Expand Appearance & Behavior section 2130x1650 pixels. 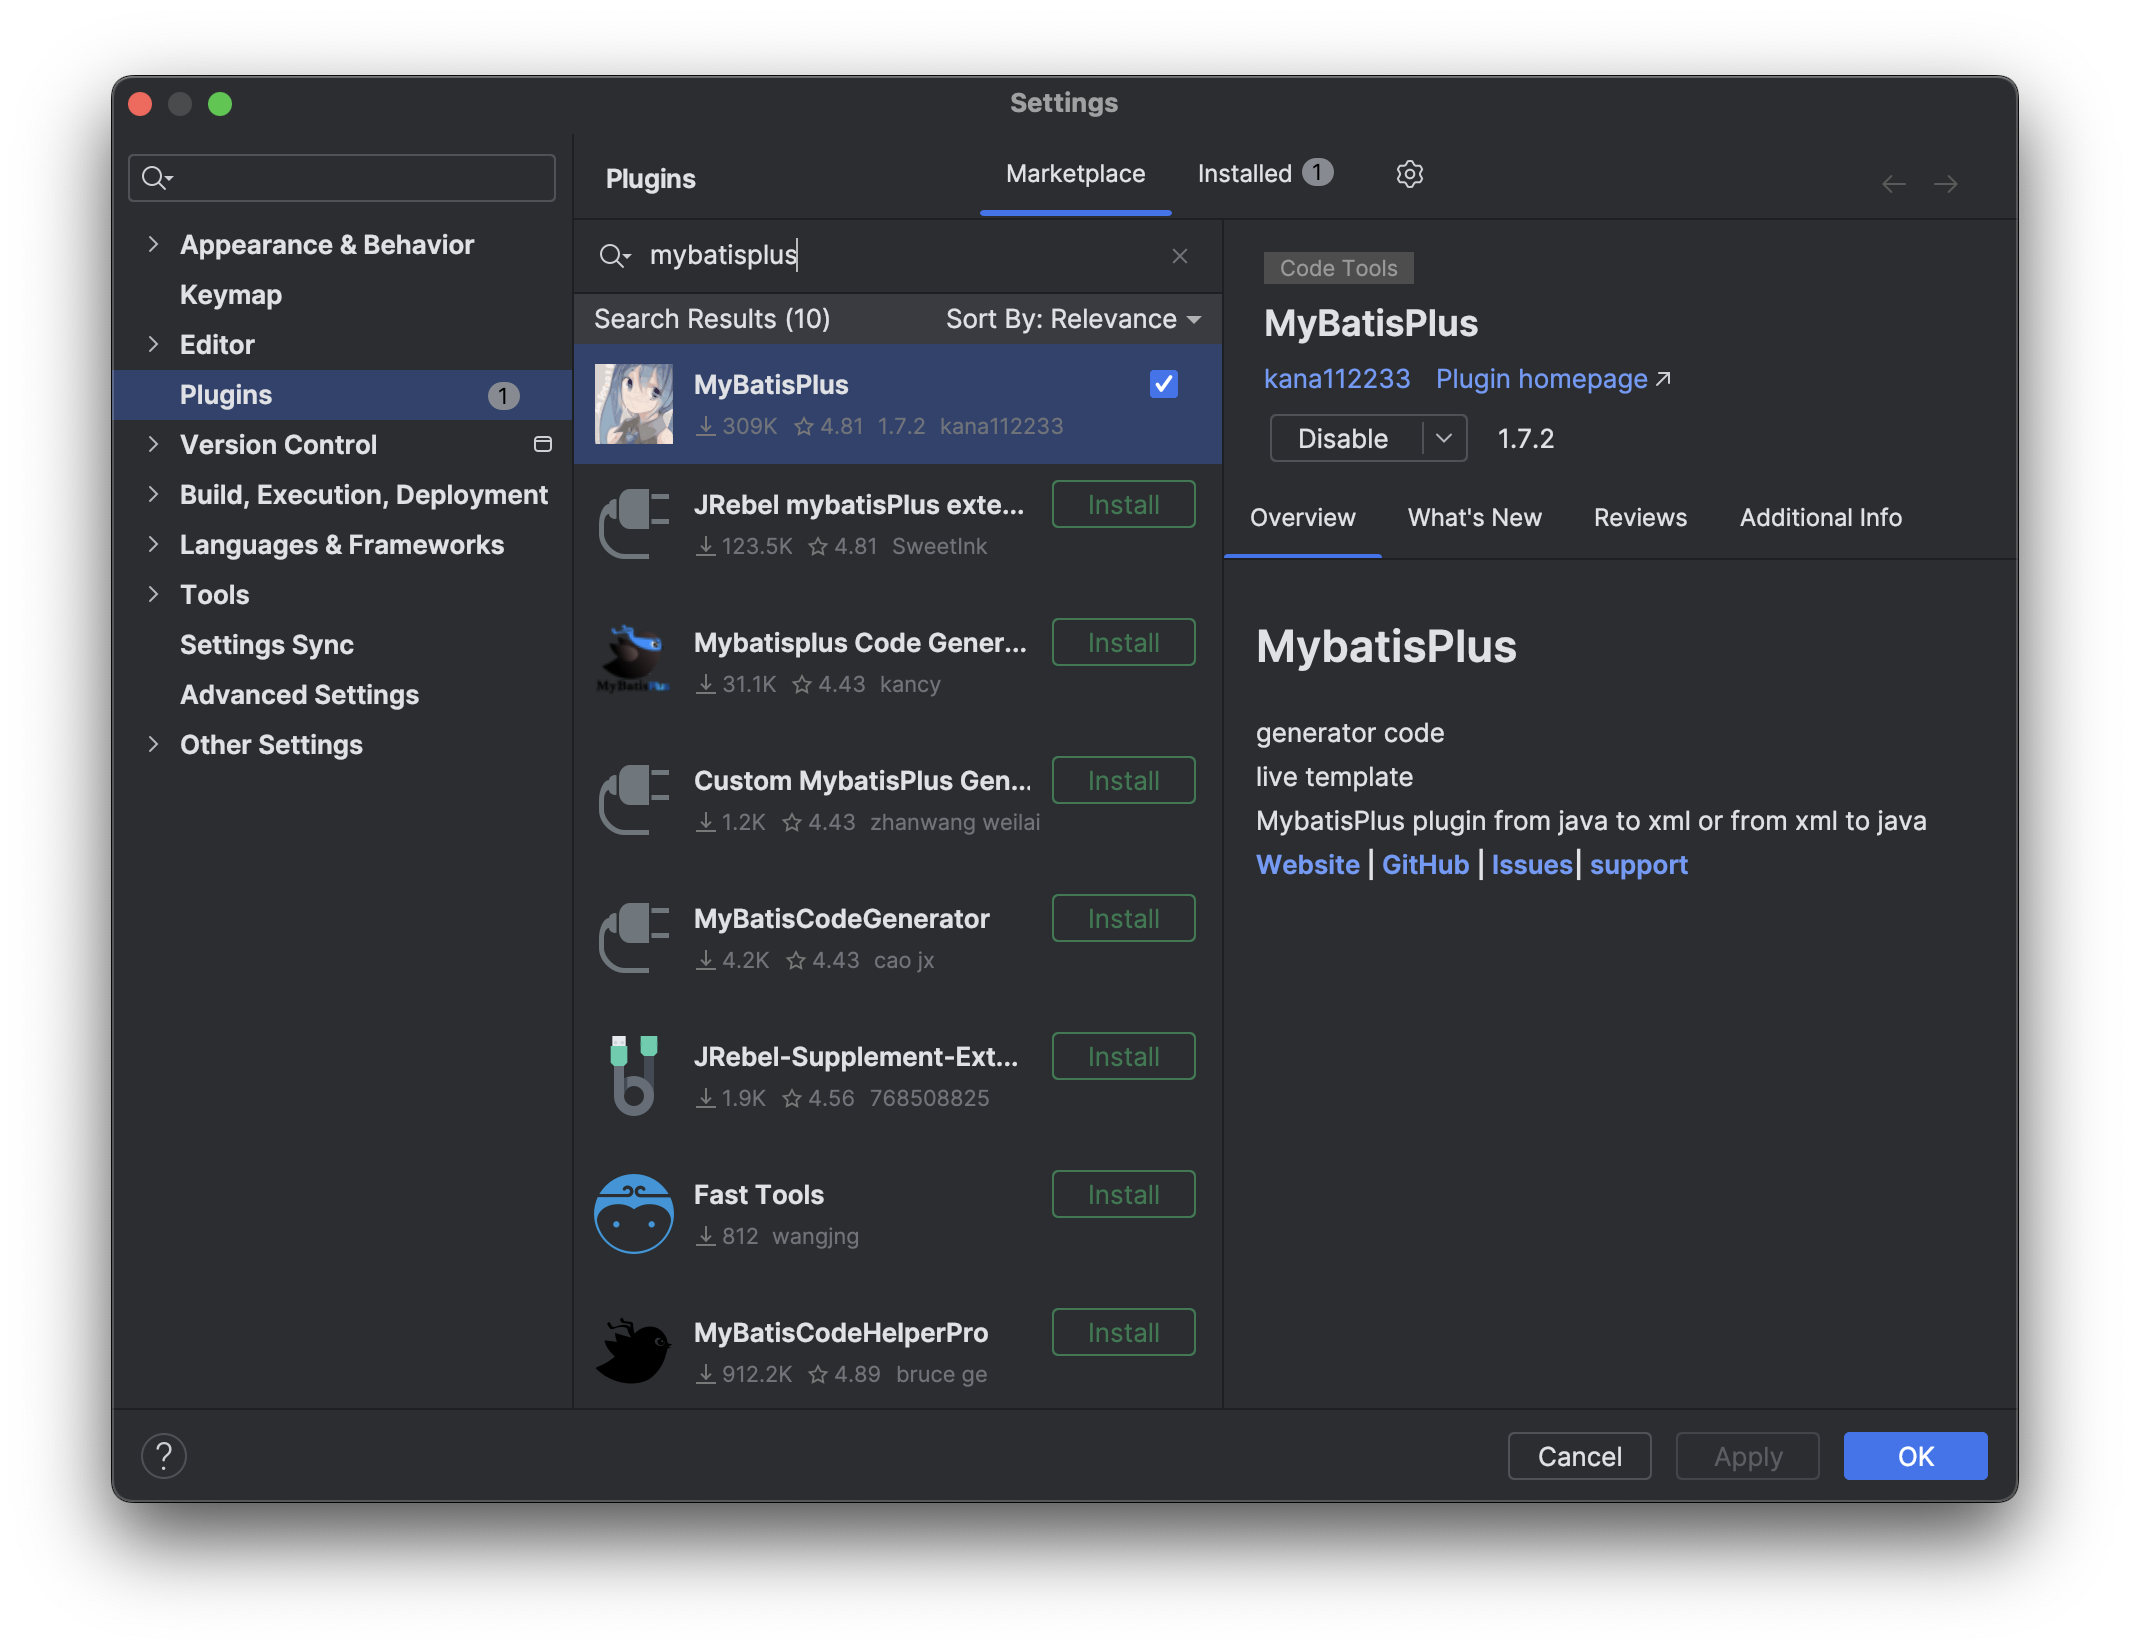(x=153, y=244)
